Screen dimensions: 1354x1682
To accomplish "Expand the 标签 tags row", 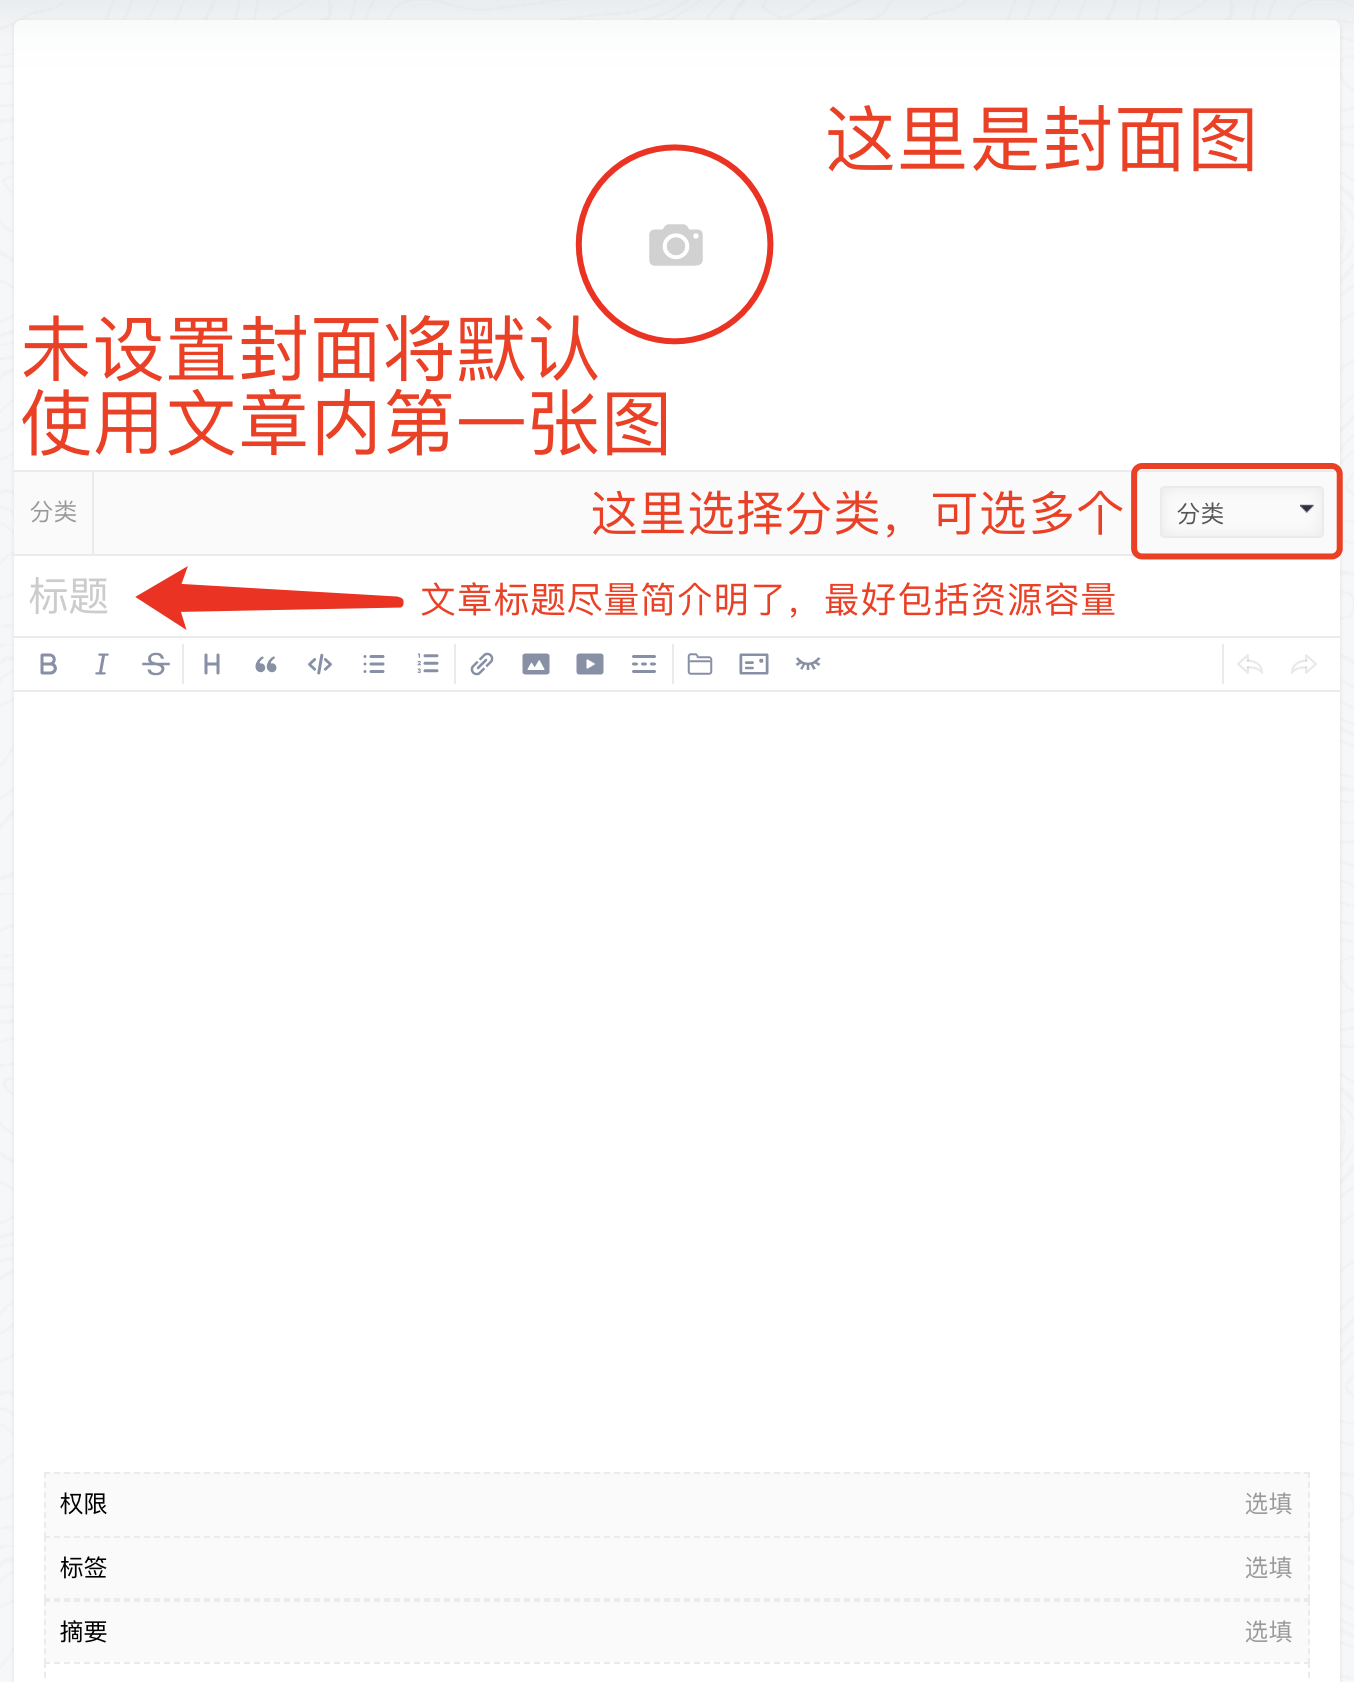I will tap(677, 1568).
